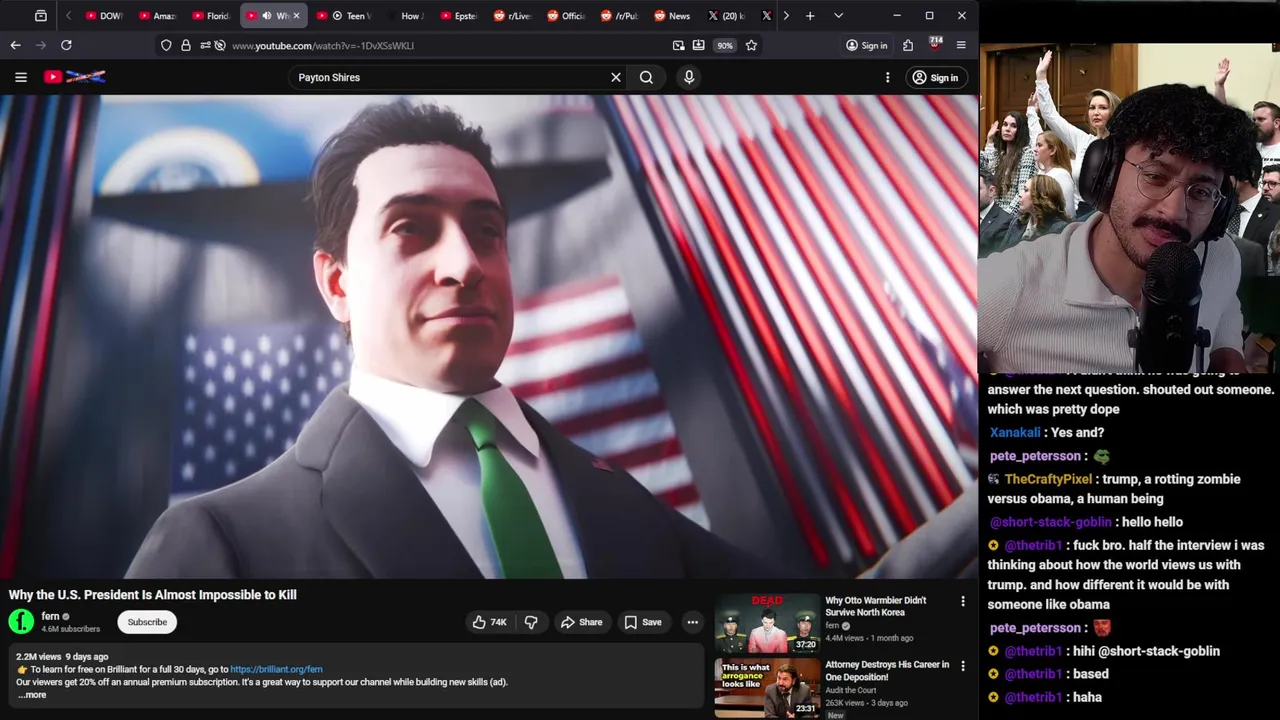The width and height of the screenshot is (1280, 720).
Task: Click the padlock site security icon
Action: tap(185, 45)
